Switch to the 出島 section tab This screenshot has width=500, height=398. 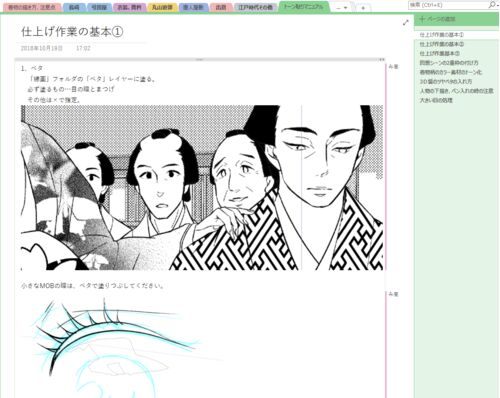point(221,7)
